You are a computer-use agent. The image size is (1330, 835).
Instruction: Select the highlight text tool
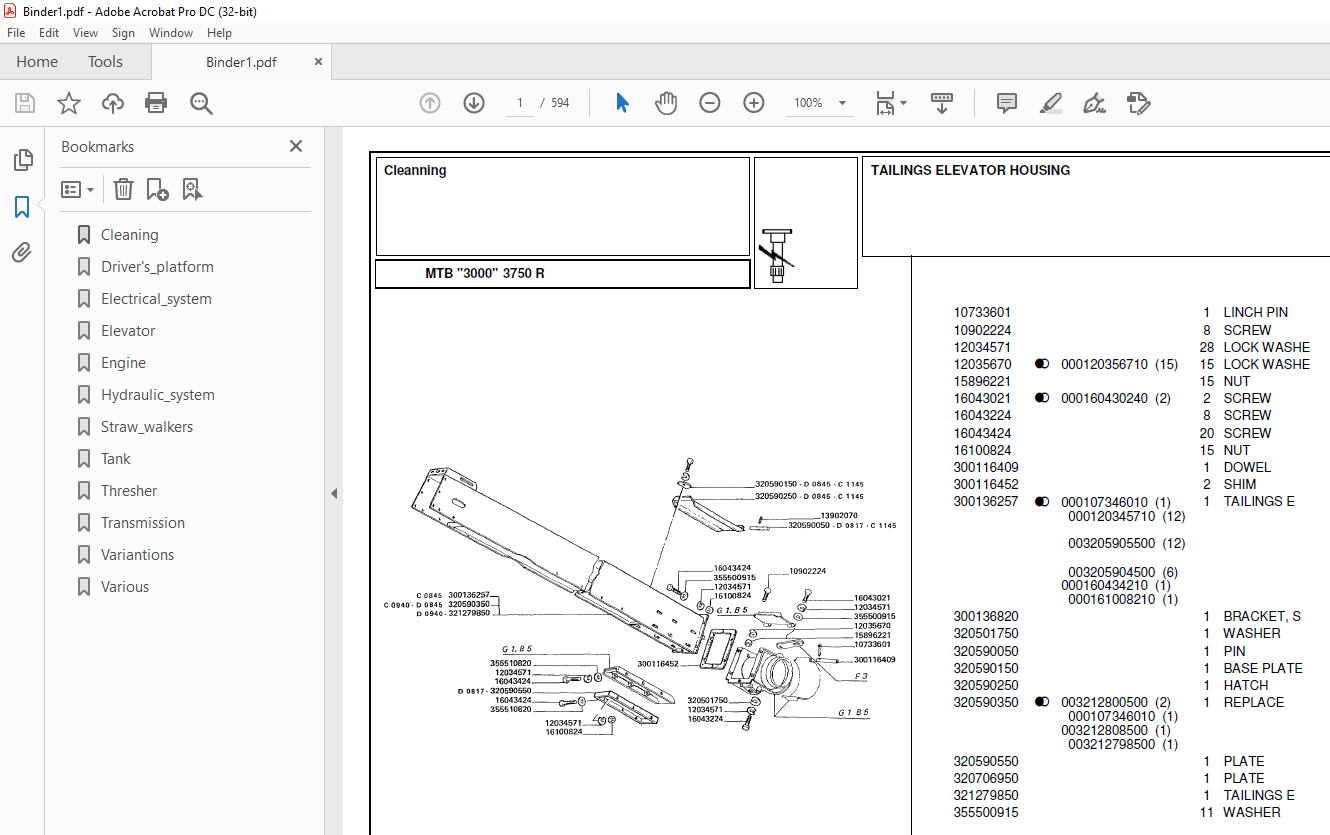coord(1051,103)
